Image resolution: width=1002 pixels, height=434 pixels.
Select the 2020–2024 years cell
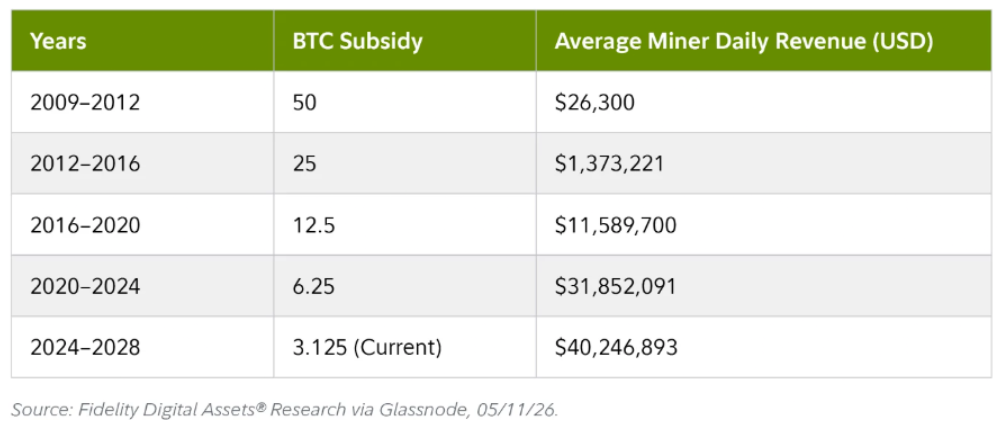tap(143, 286)
